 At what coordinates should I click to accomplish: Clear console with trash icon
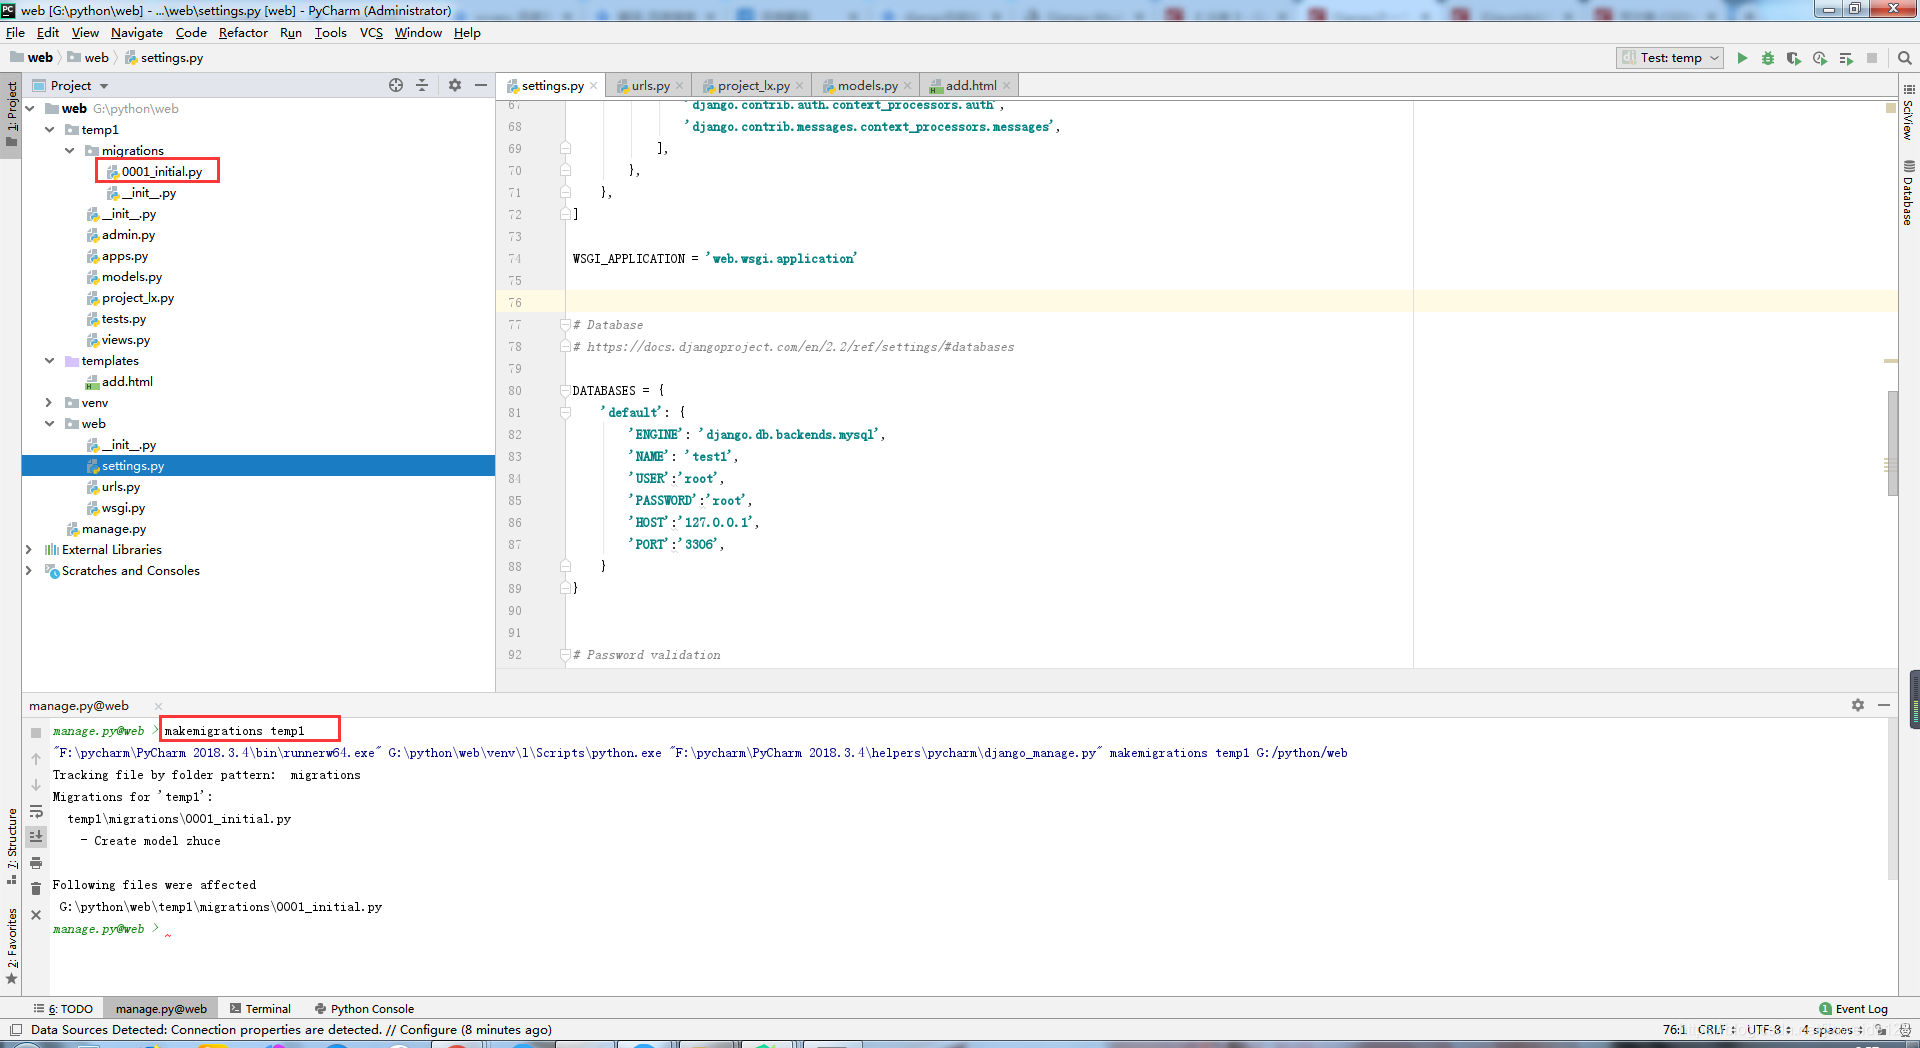pos(36,888)
